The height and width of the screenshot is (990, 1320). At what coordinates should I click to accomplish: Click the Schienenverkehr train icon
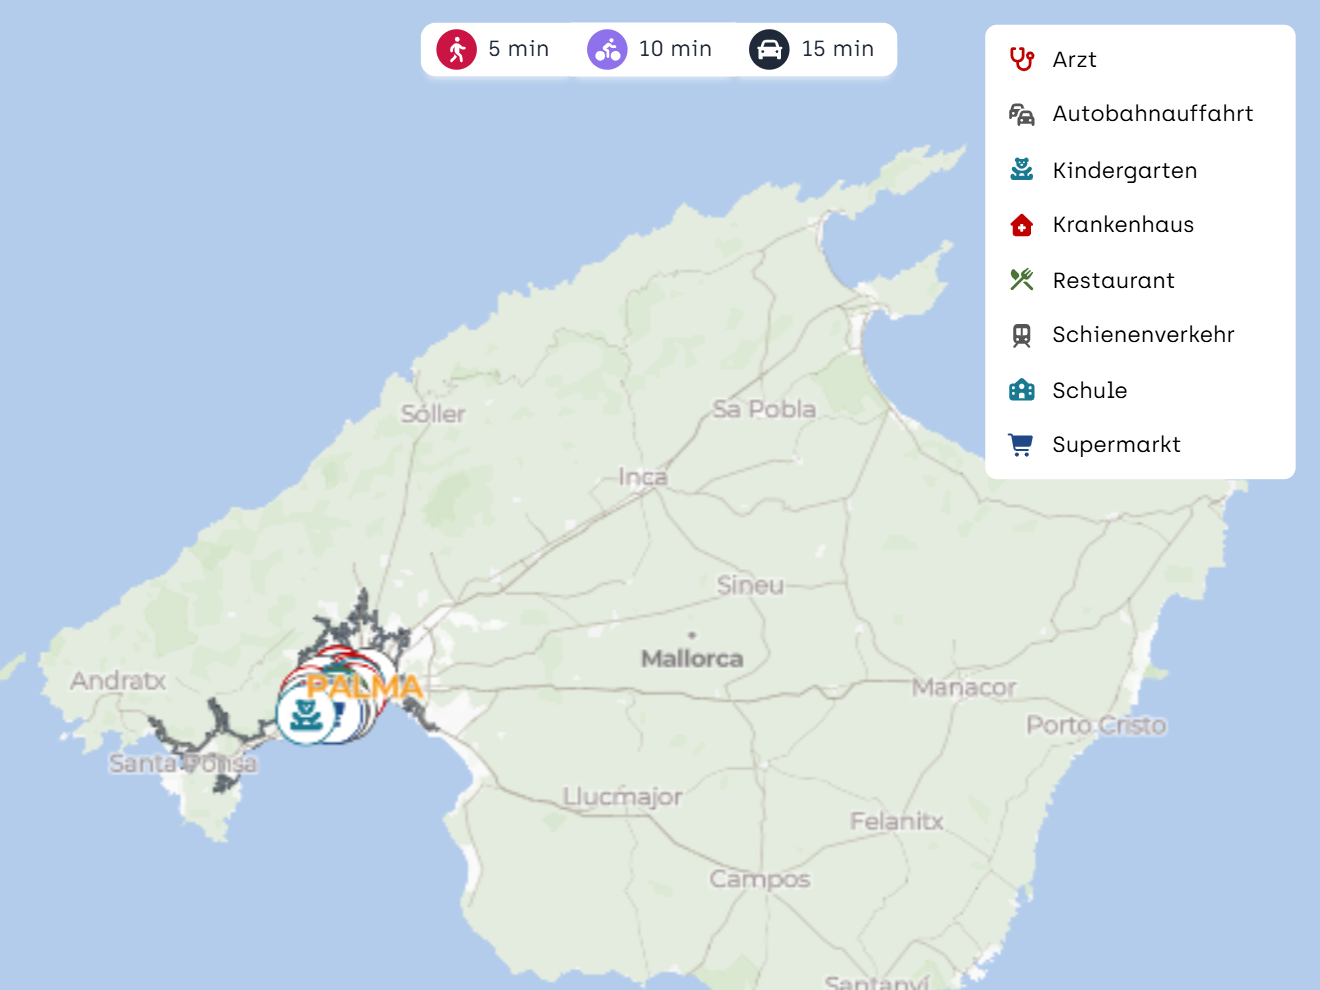pyautogui.click(x=1021, y=335)
